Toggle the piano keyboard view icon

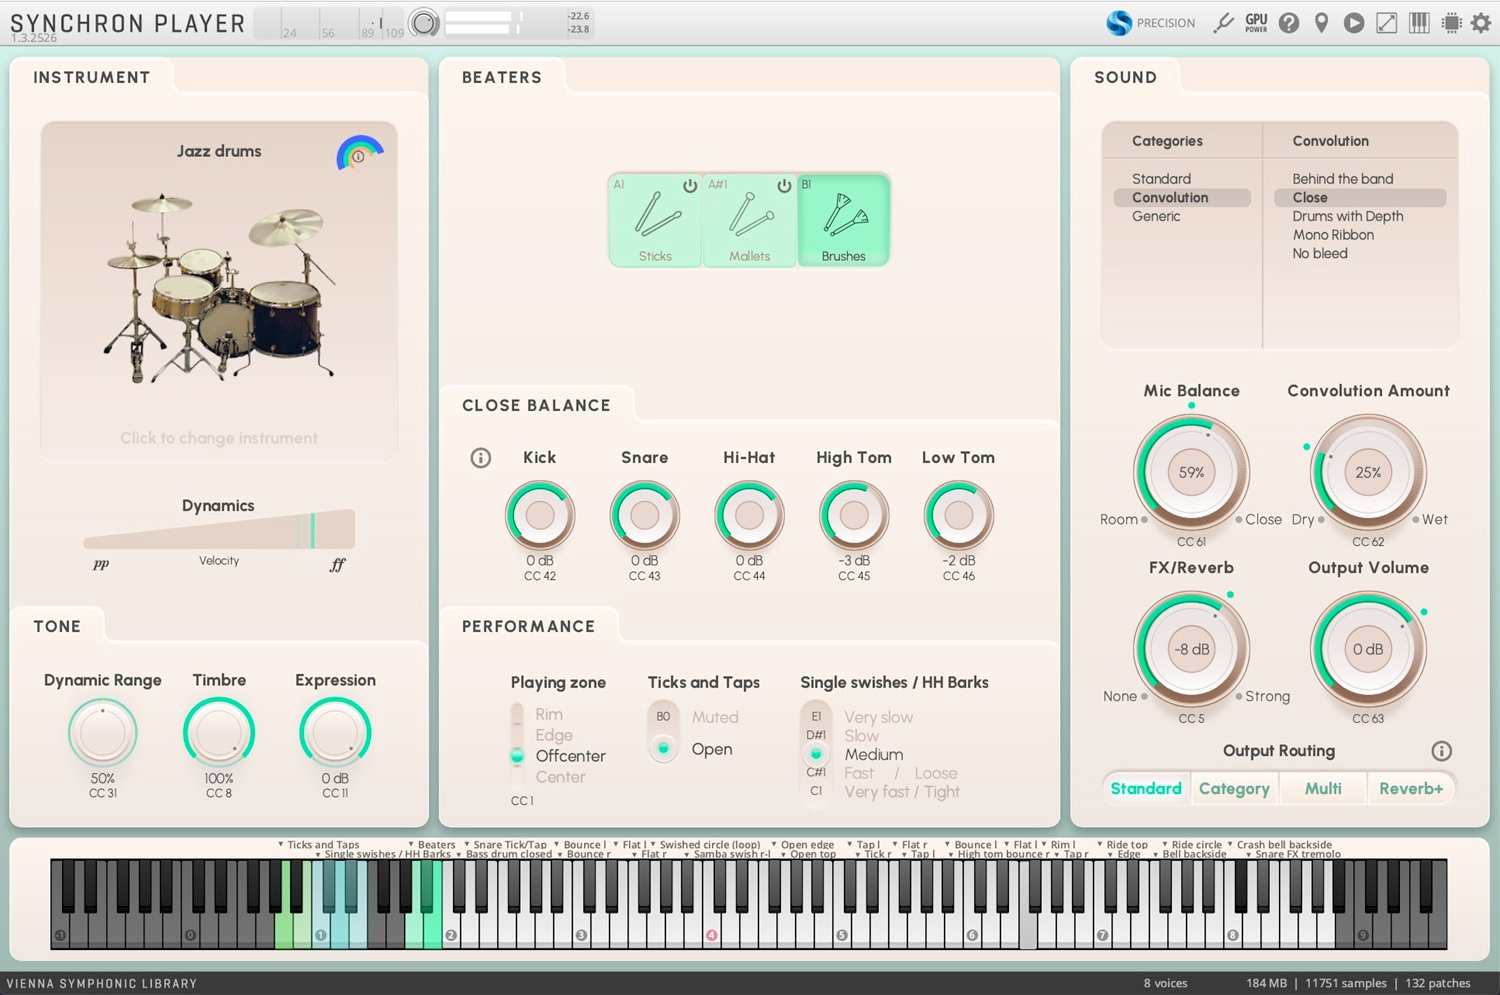point(1419,23)
